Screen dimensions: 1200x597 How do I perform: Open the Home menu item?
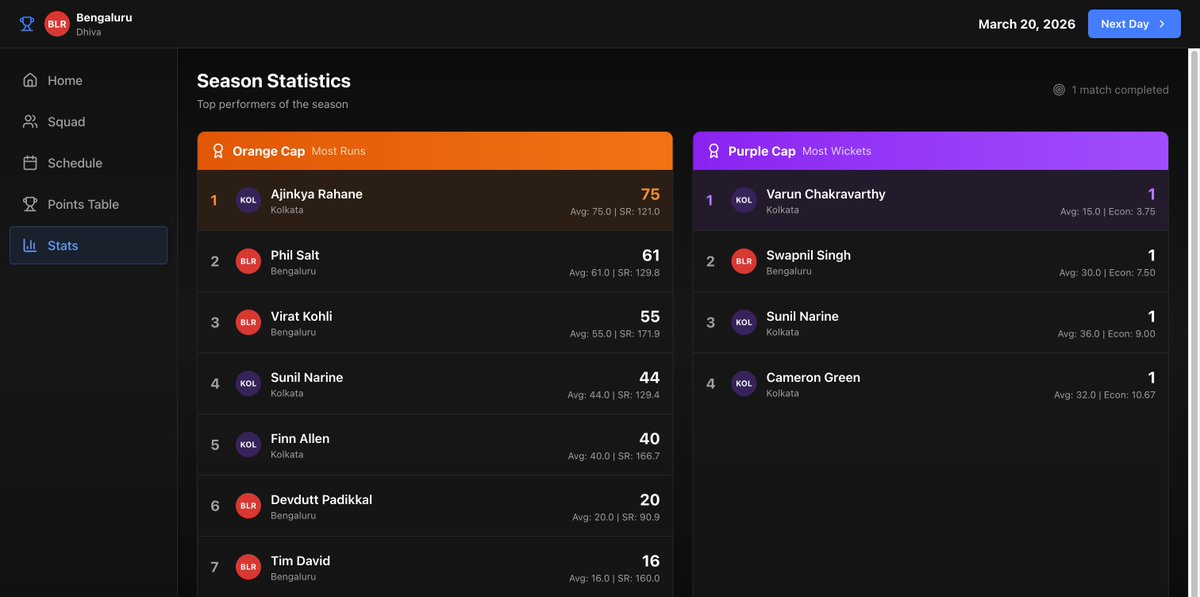pos(88,80)
